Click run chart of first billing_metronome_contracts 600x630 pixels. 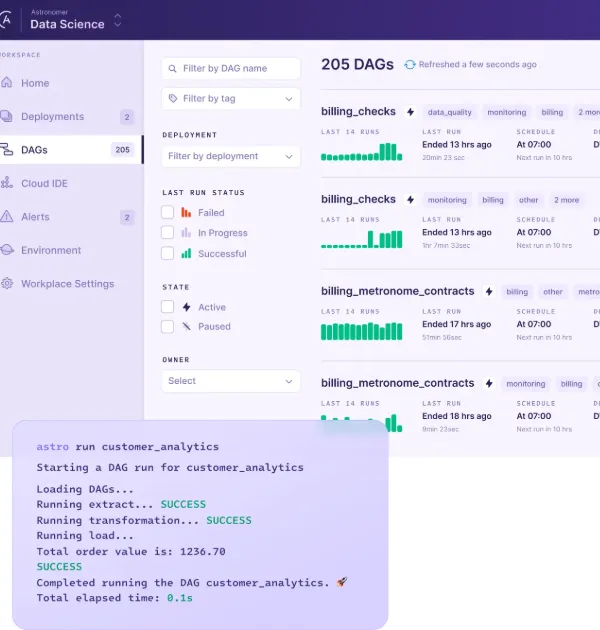(x=361, y=331)
